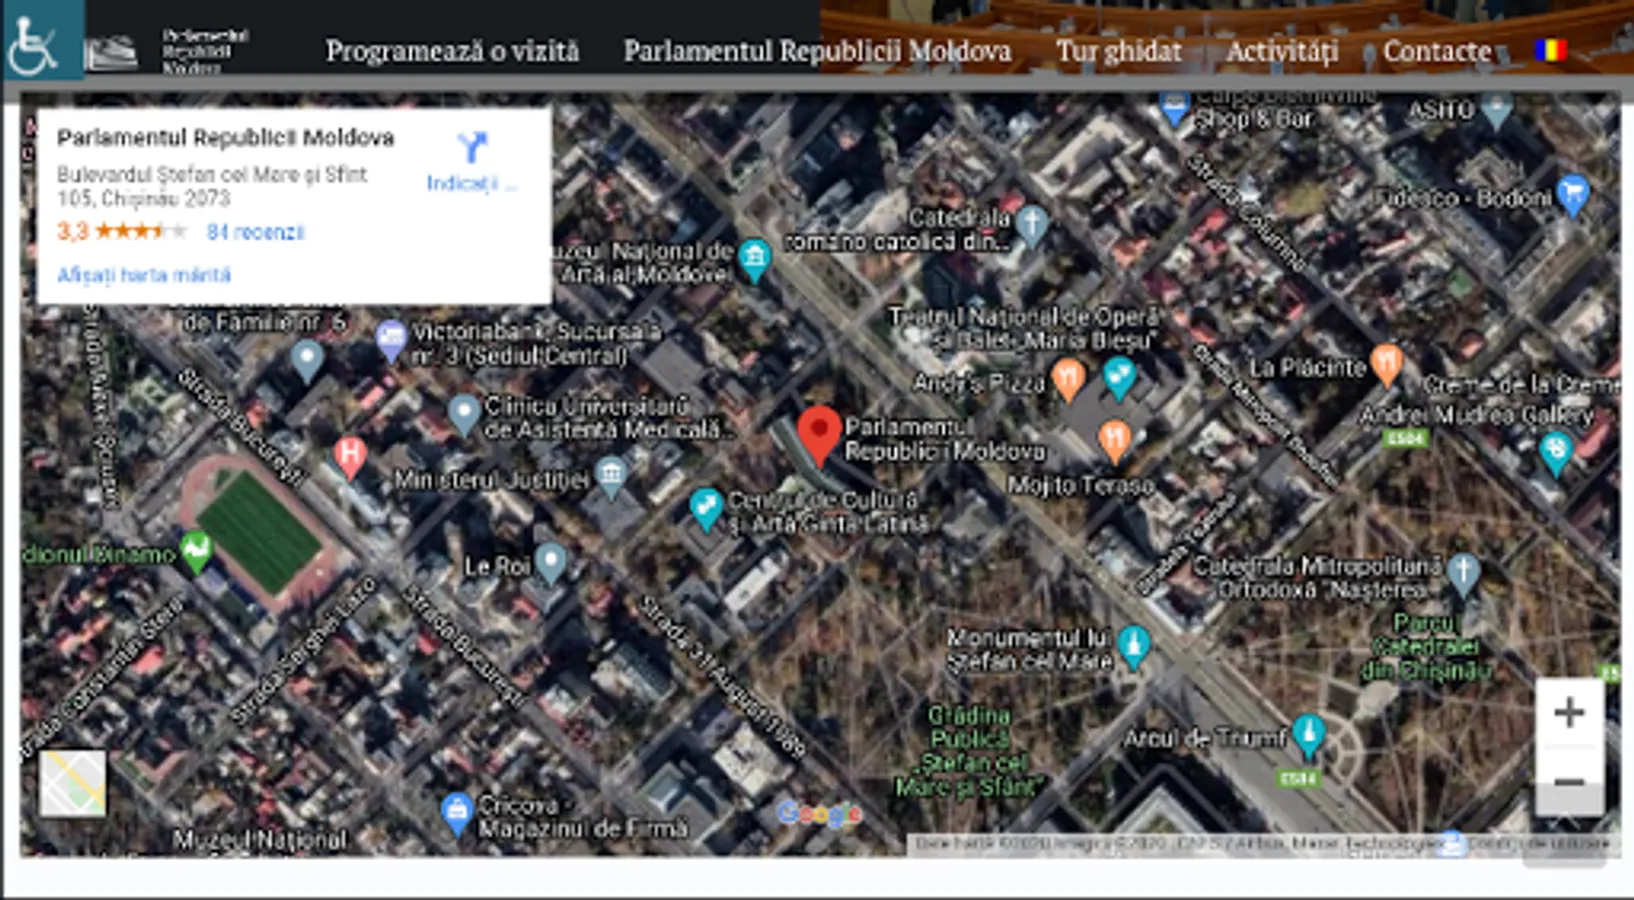Image resolution: width=1634 pixels, height=900 pixels.
Task: Click the Parlamentul Republicii Moldova card title
Action: pyautogui.click(x=225, y=138)
